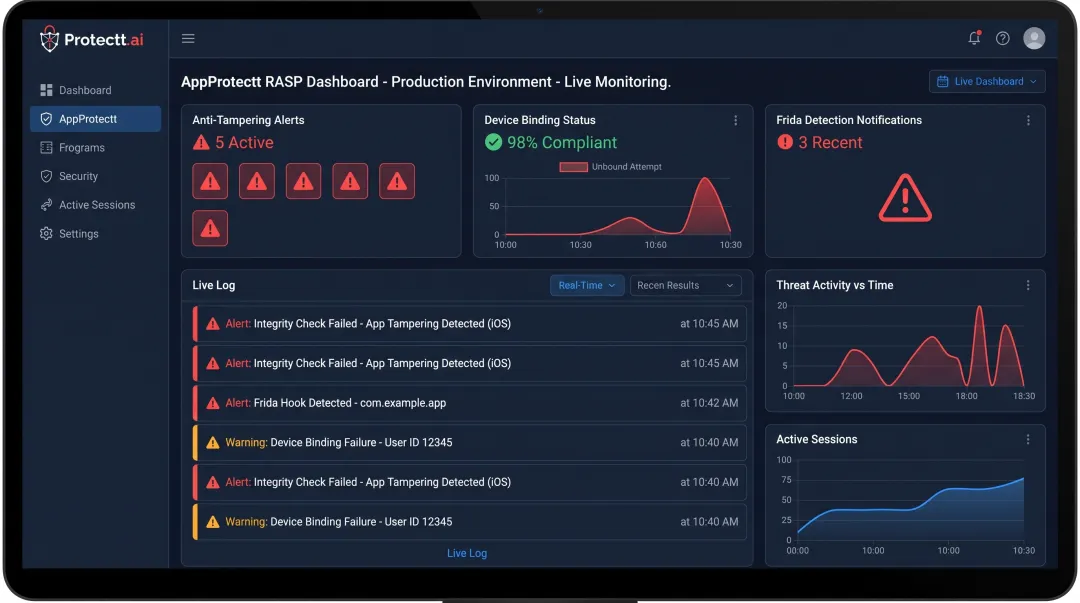Go to Dashboard in sidebar
Image resolution: width=1080 pixels, height=603 pixels.
click(95, 90)
